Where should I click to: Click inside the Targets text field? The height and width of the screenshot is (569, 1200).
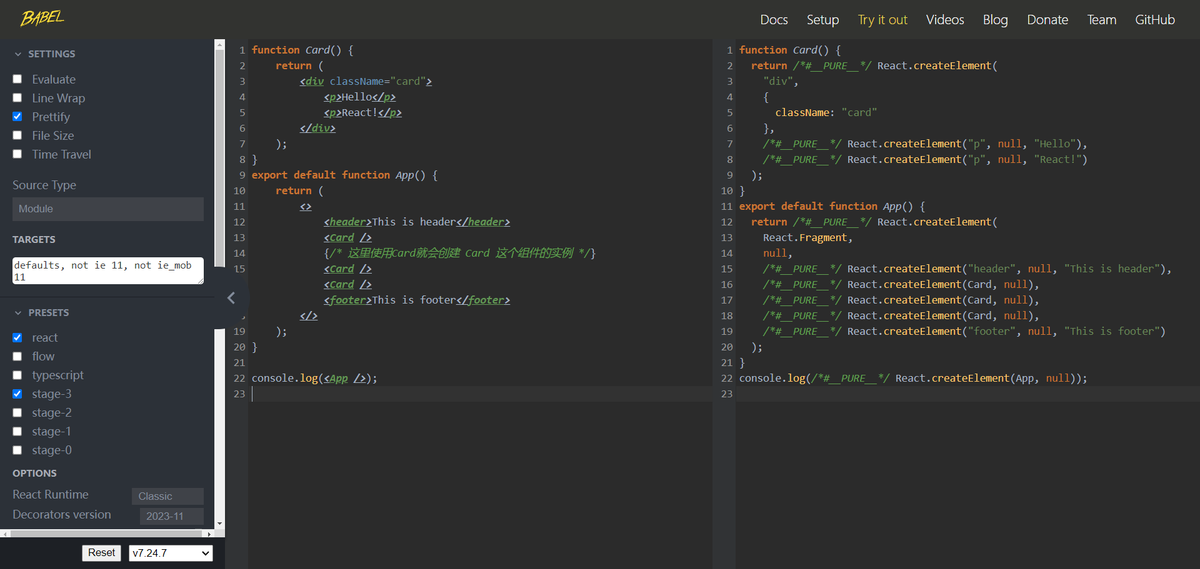pos(108,271)
